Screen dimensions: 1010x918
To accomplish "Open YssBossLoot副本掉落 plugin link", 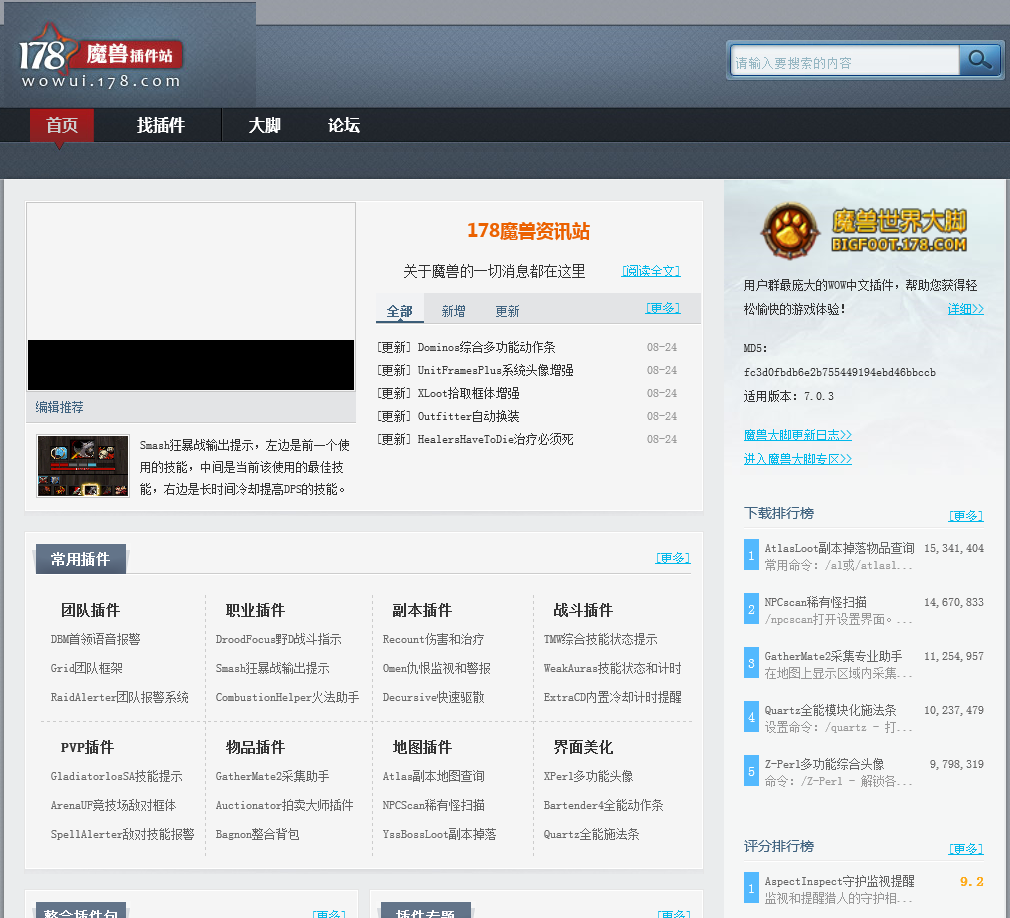I will [x=439, y=834].
